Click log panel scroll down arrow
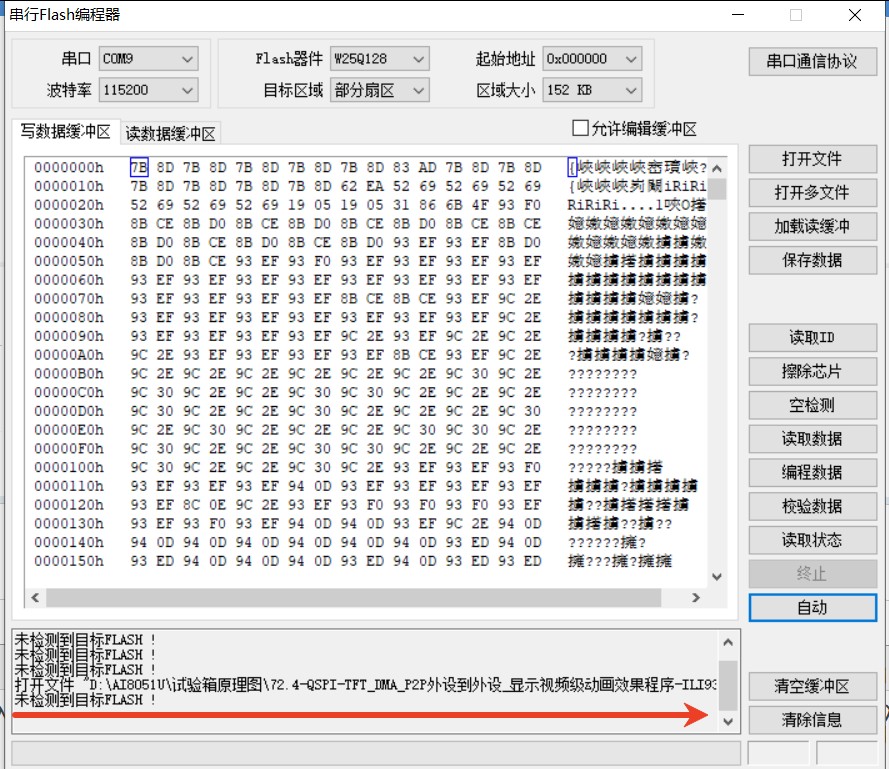The width and height of the screenshot is (889, 769). coord(729,722)
